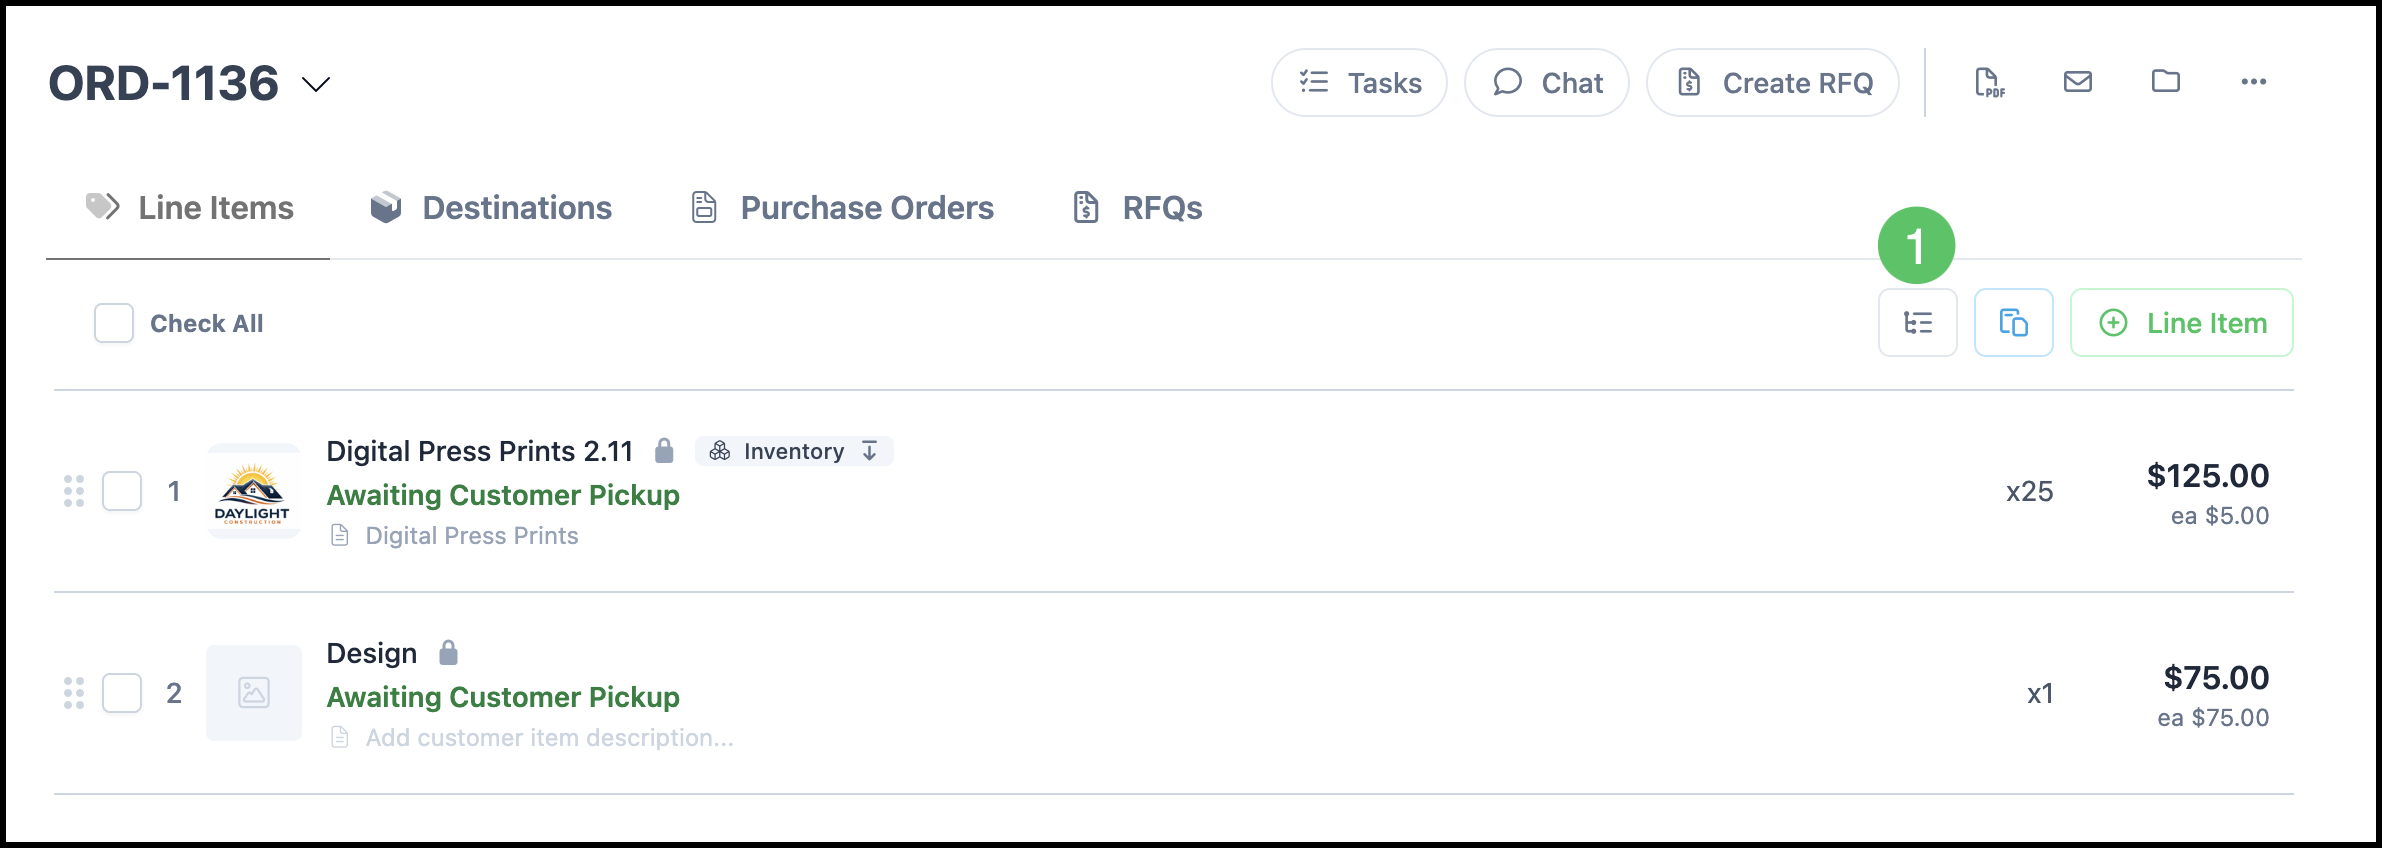The image size is (2382, 848).
Task: Open the folder icon in the header
Action: tap(2165, 82)
